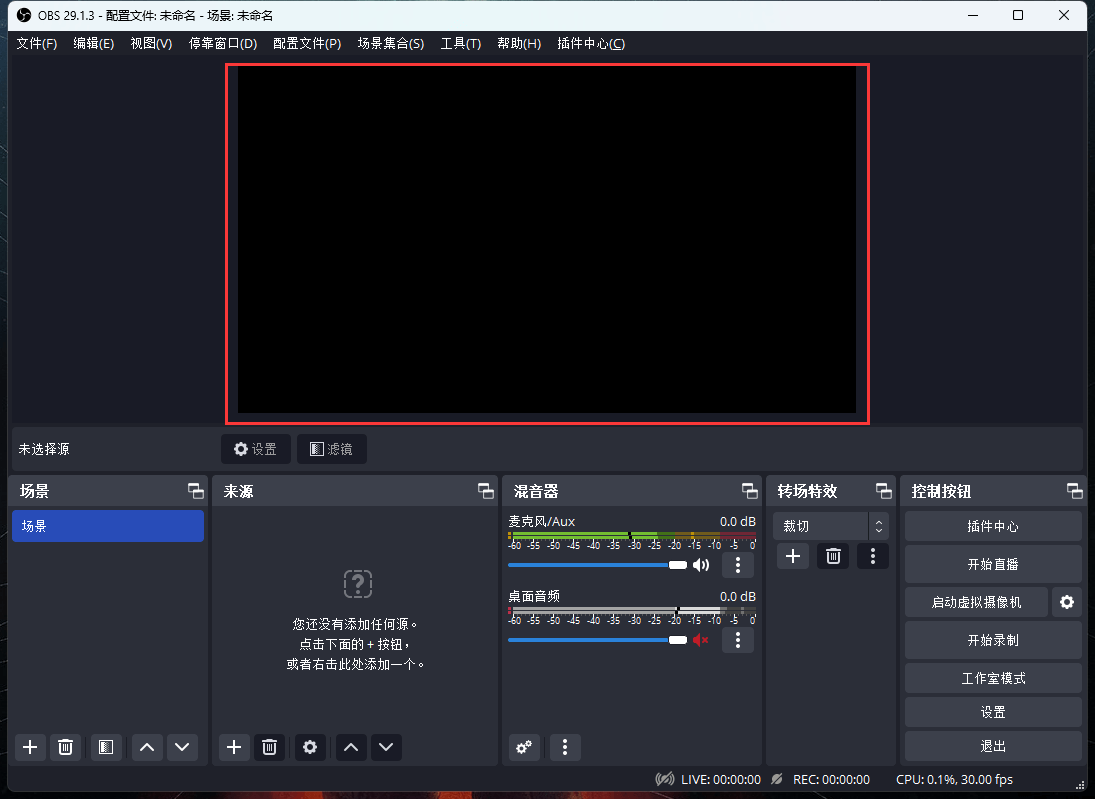Toggle 工作室模式 button

click(x=993, y=678)
